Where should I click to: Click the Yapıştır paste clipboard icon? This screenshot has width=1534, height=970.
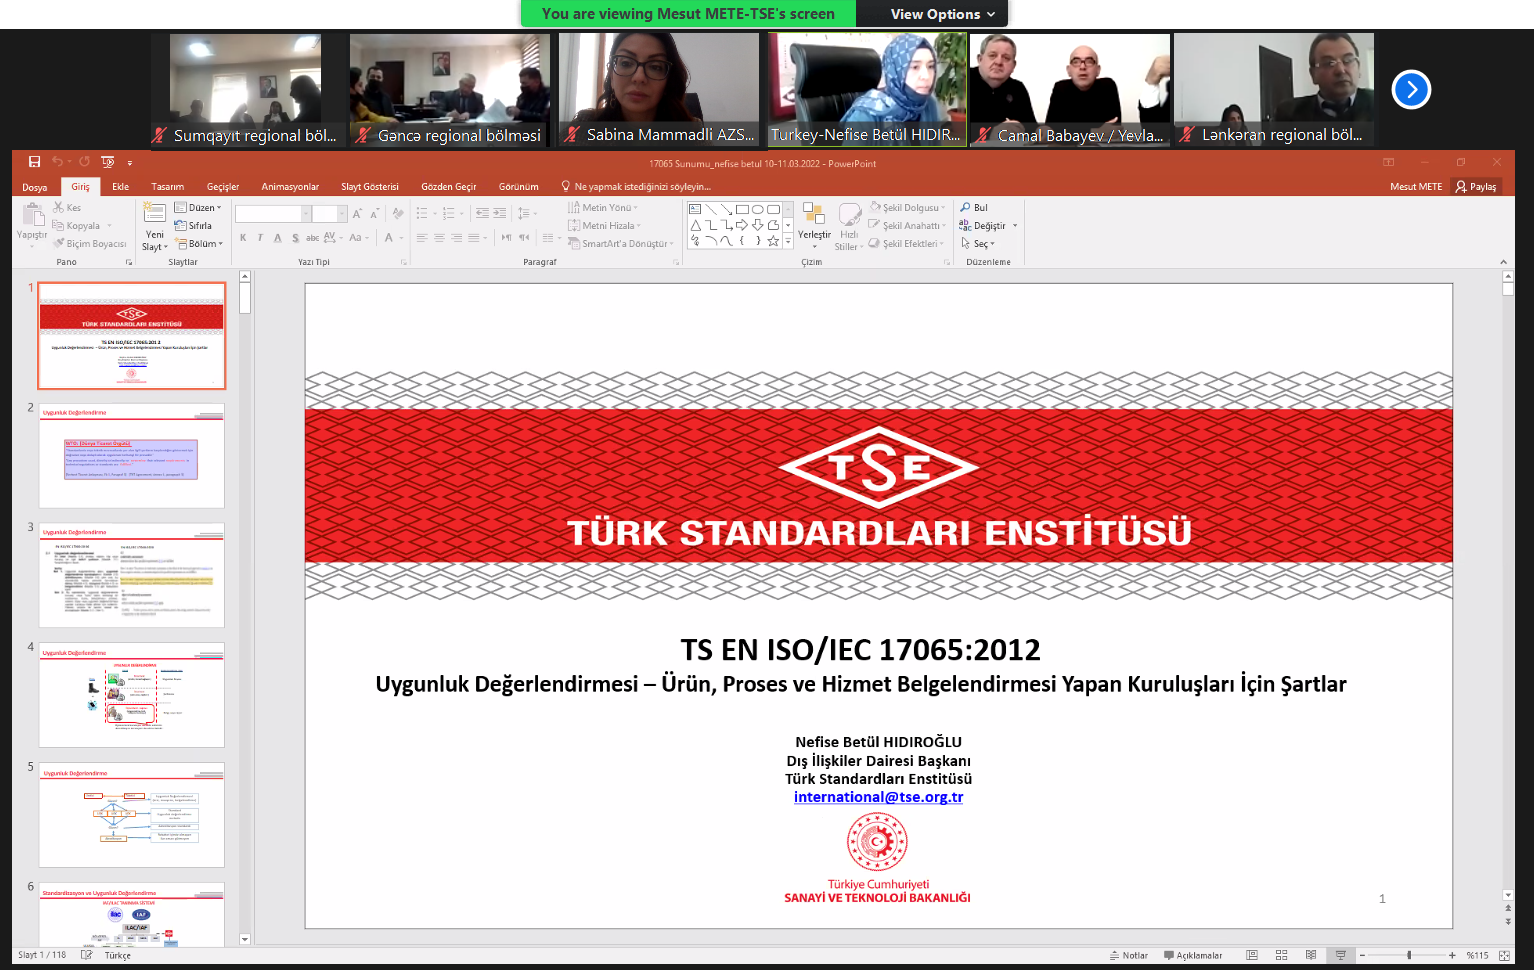33,214
